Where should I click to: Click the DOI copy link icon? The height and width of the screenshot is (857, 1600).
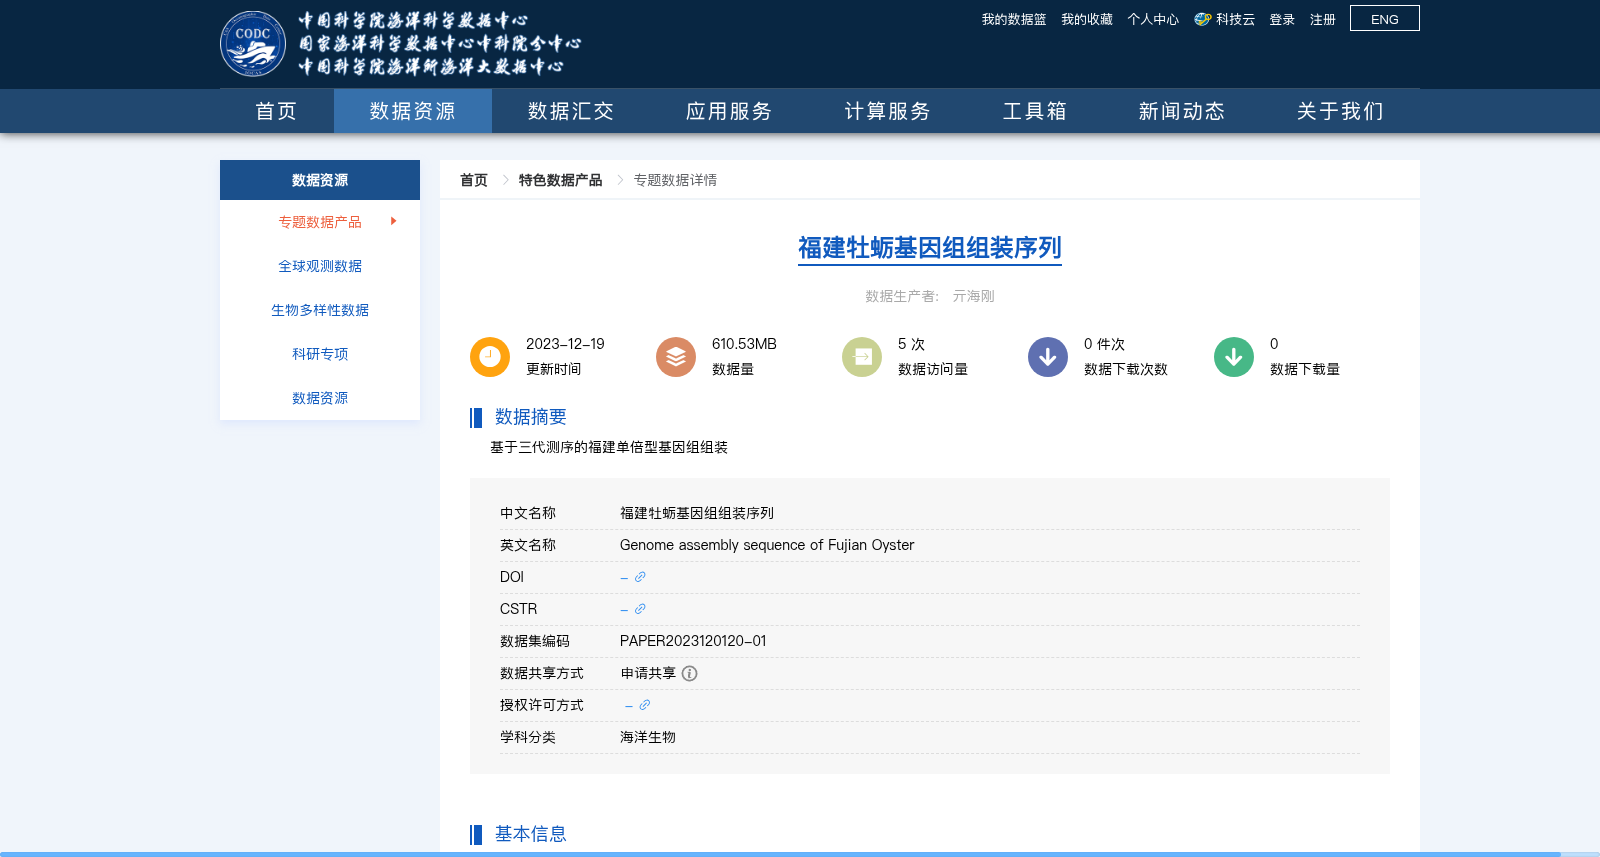(x=640, y=577)
